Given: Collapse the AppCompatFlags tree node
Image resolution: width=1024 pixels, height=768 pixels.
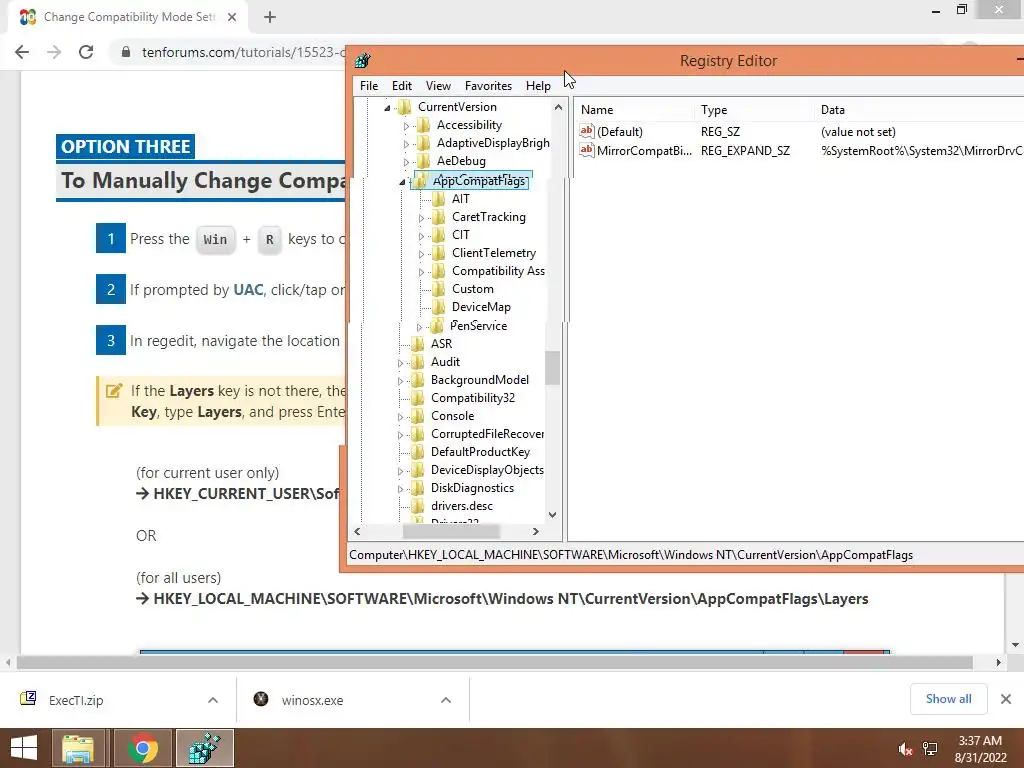Looking at the screenshot, I should point(402,182).
